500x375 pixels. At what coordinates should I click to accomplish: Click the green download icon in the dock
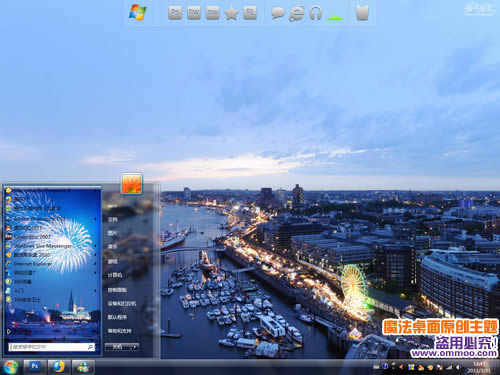(335, 17)
